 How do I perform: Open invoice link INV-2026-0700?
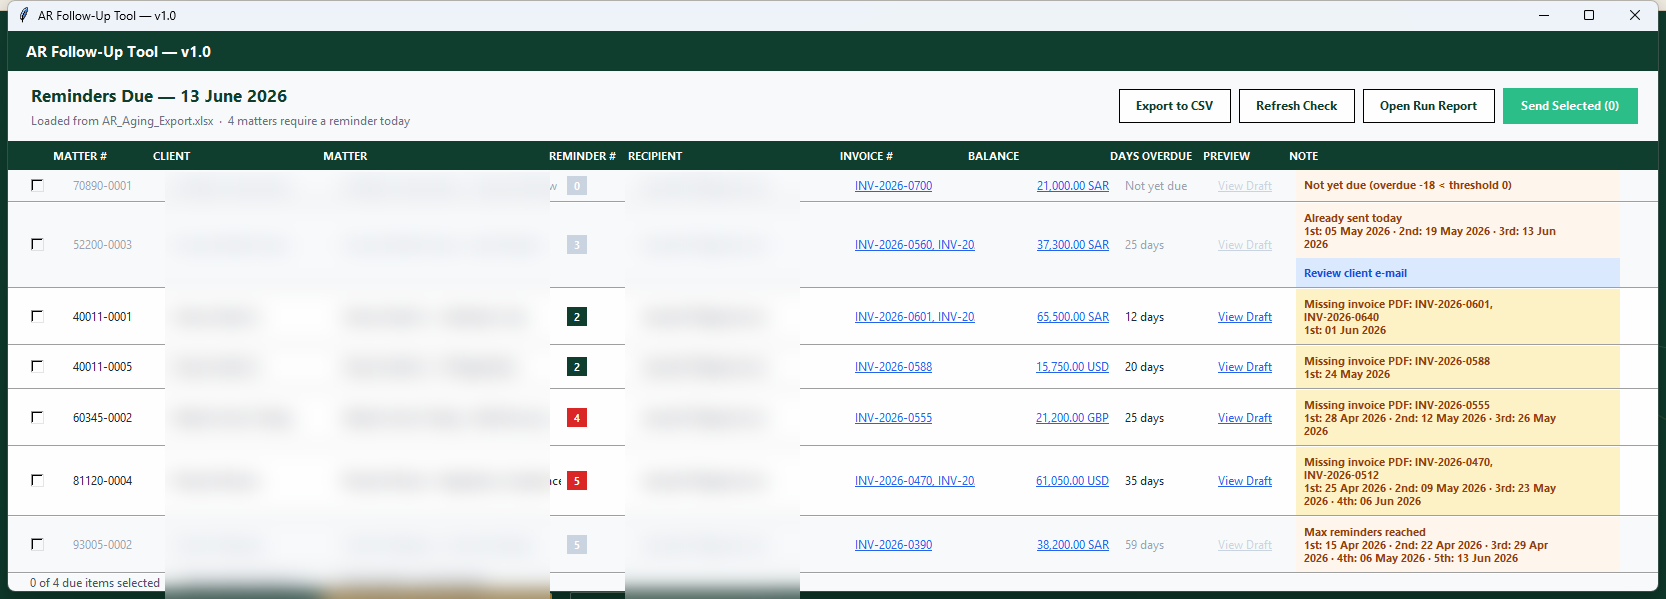893,186
